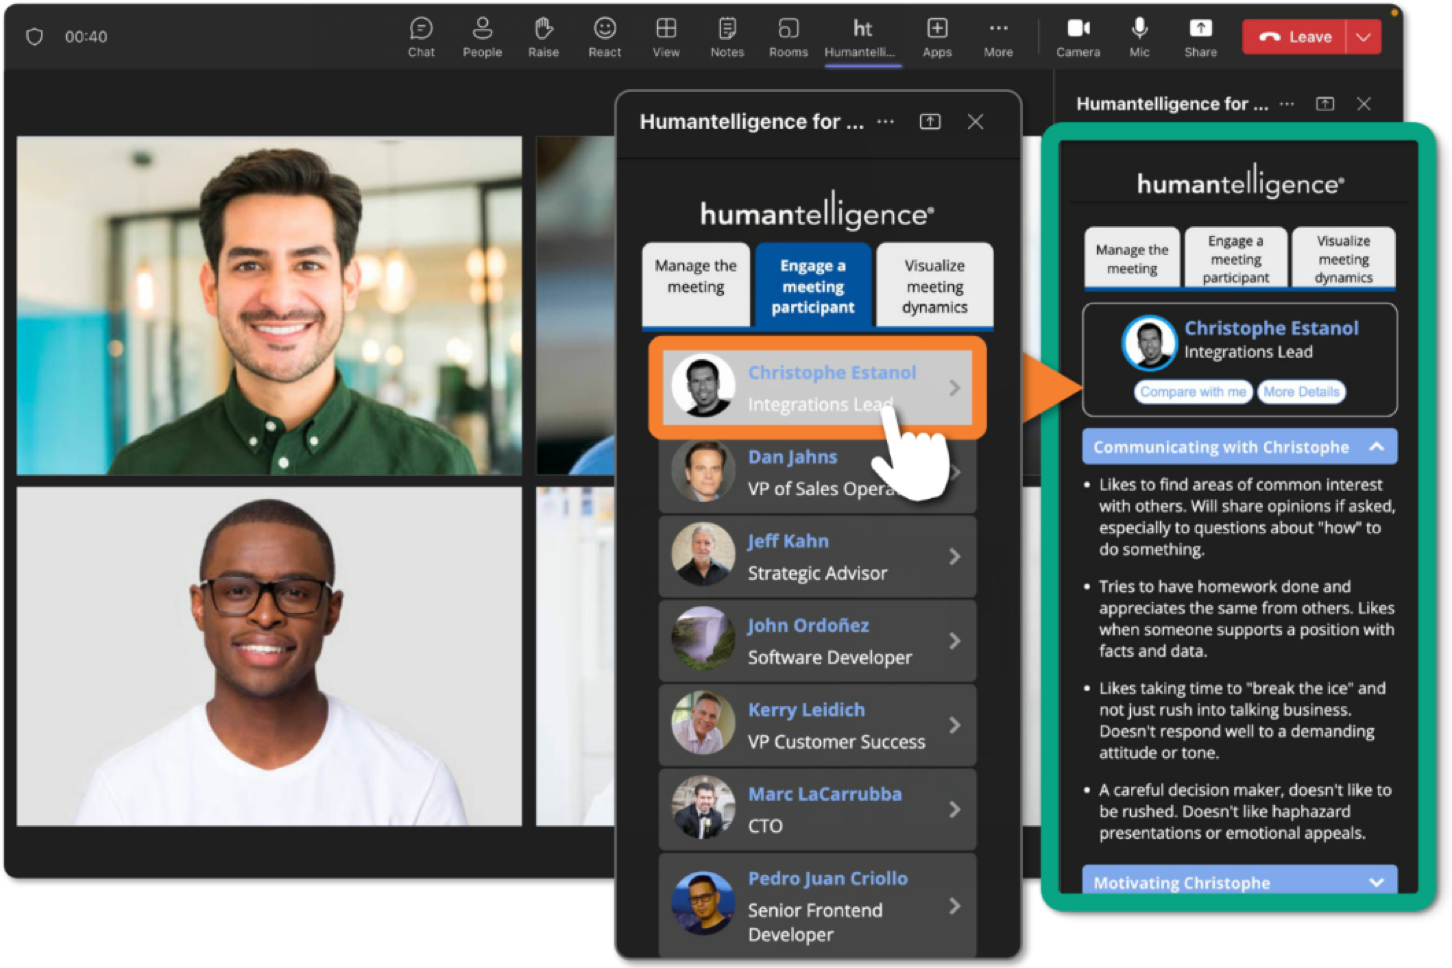Toggle the Mic mute
Screen dimensions: 1452x968
tap(1139, 37)
